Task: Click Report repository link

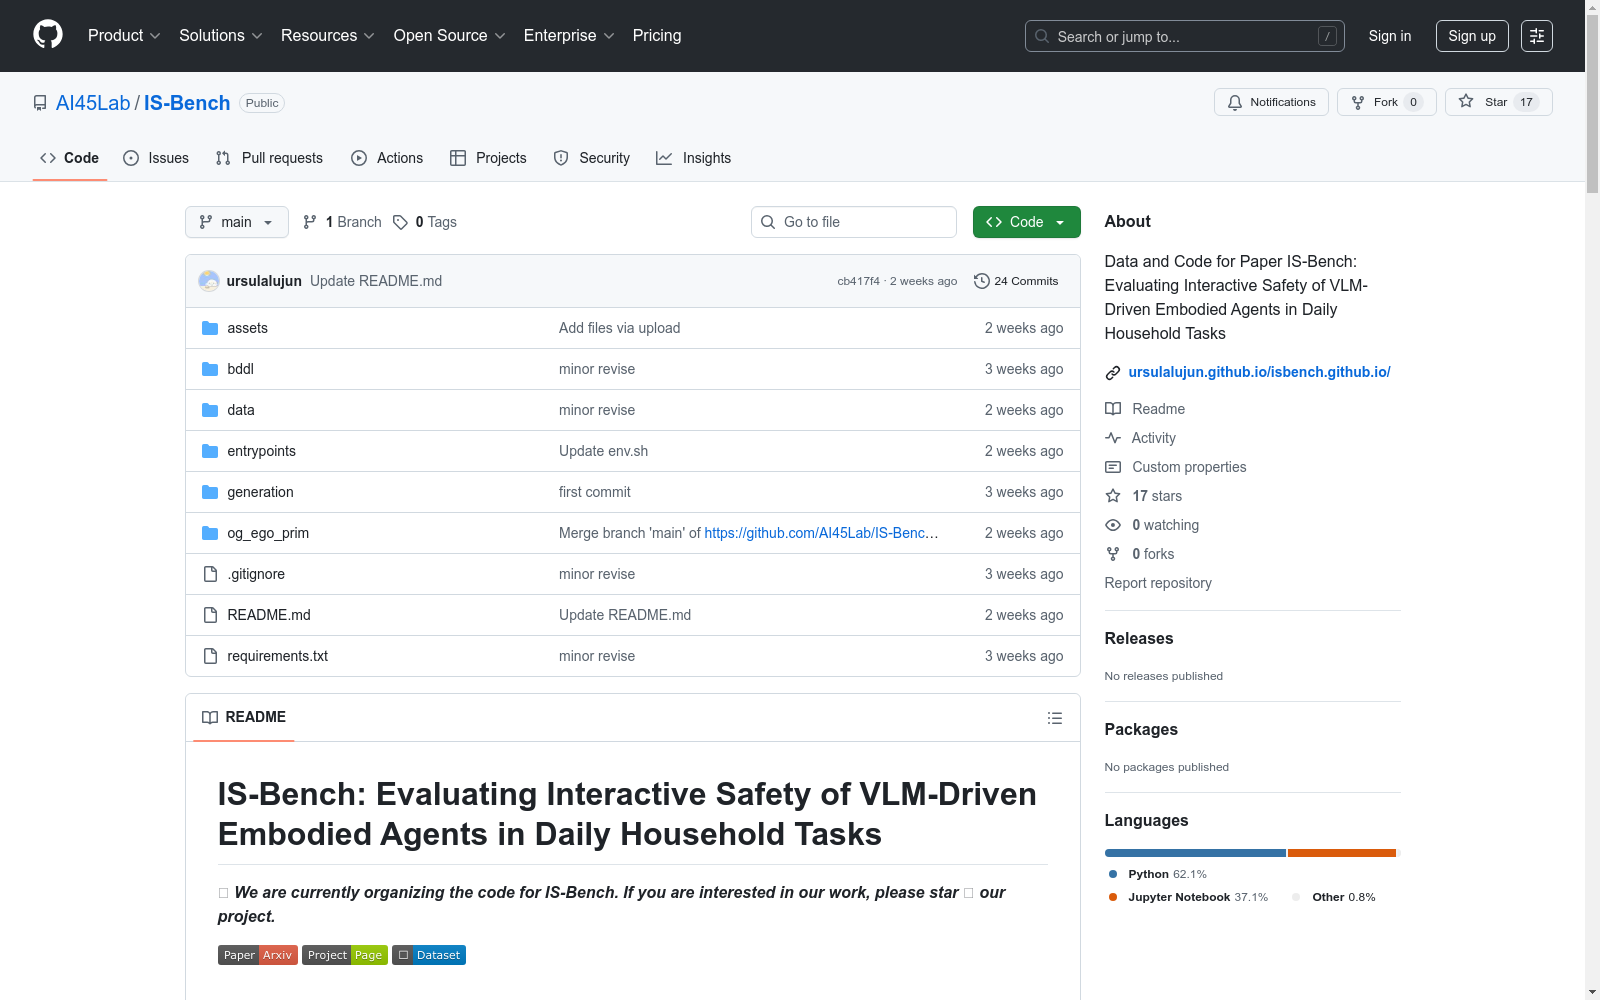Action: click(x=1158, y=583)
